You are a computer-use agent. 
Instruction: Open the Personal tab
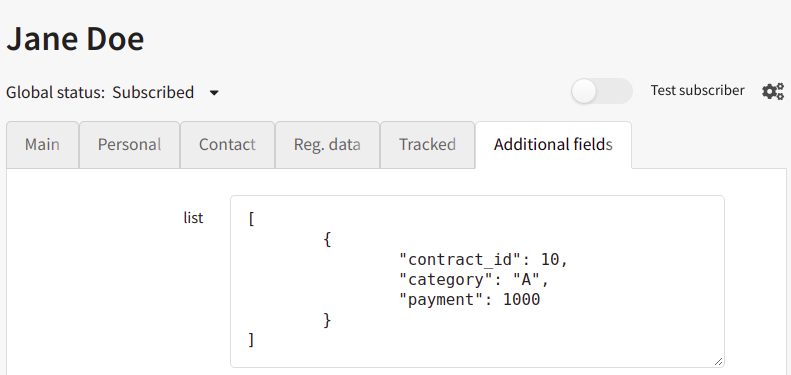129,145
